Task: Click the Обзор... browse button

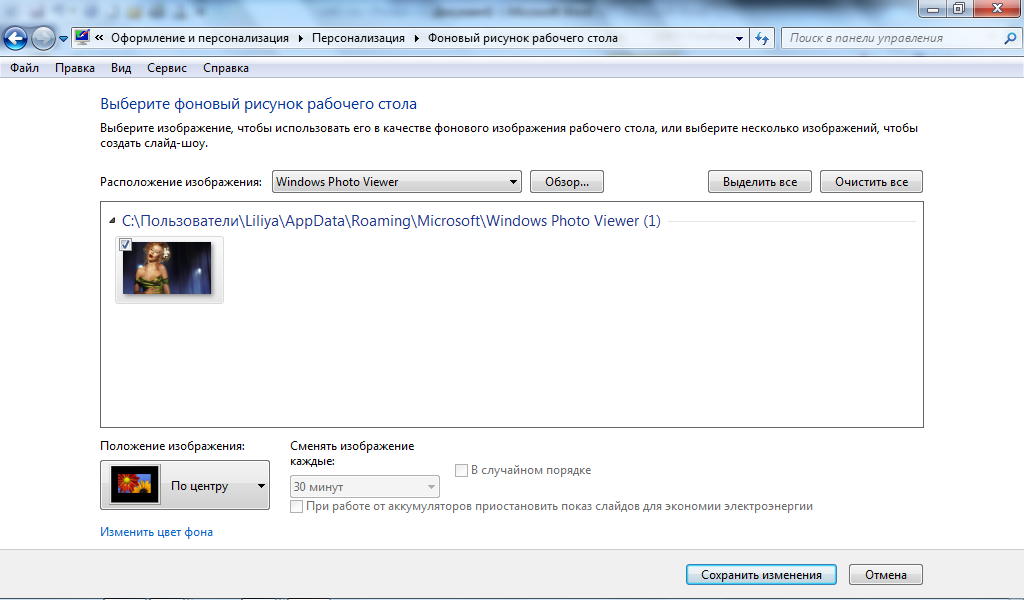Action: point(567,182)
